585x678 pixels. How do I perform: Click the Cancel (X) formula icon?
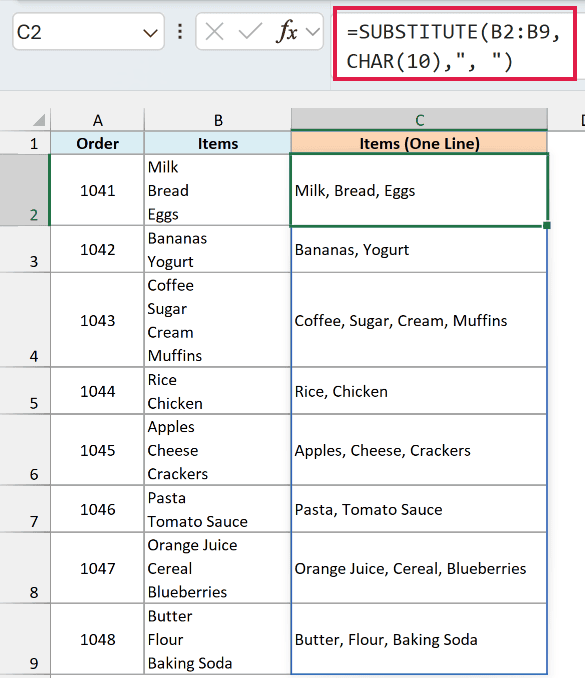(x=214, y=32)
